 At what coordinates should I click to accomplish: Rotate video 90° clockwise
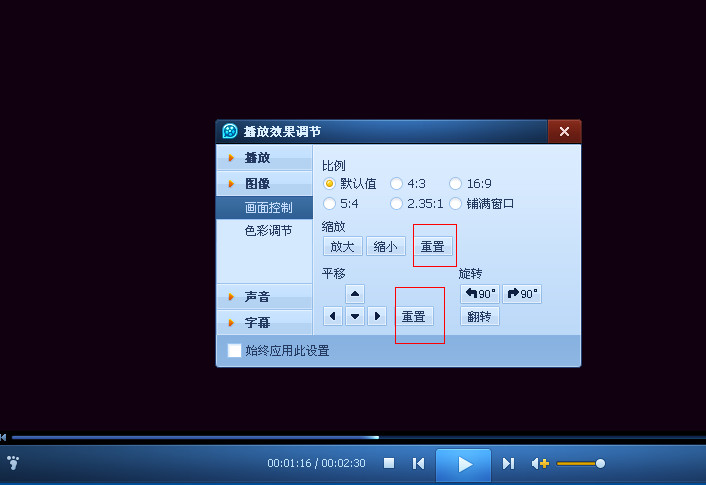(521, 294)
